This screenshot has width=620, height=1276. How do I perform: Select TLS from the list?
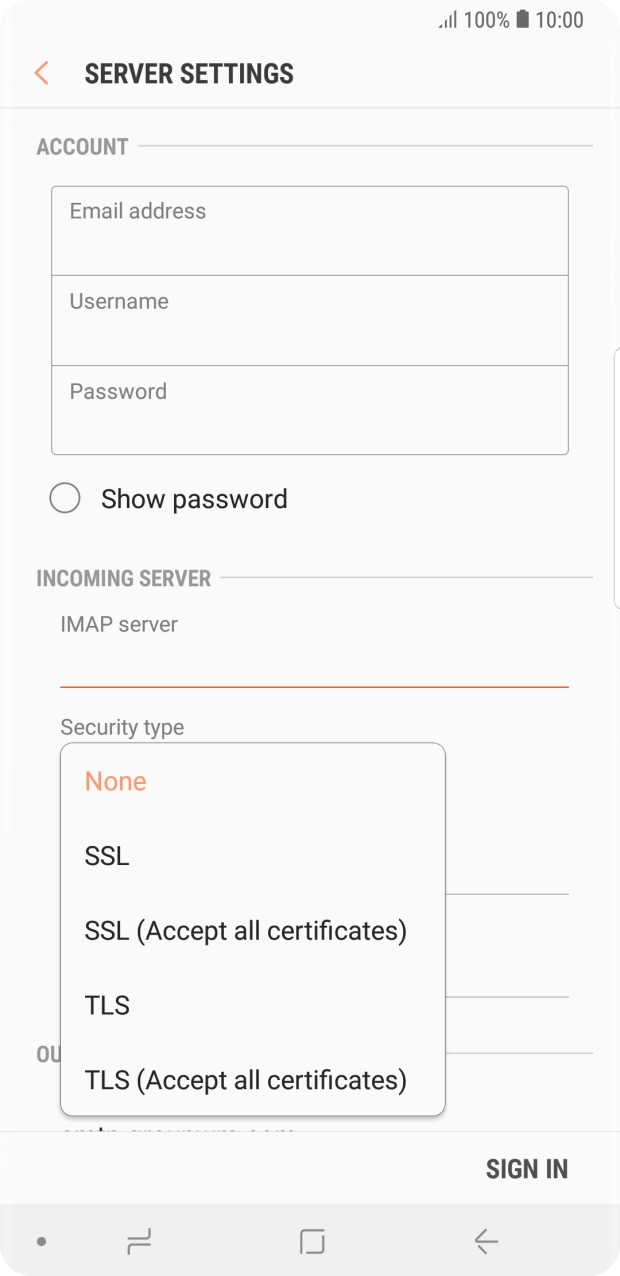107,1005
